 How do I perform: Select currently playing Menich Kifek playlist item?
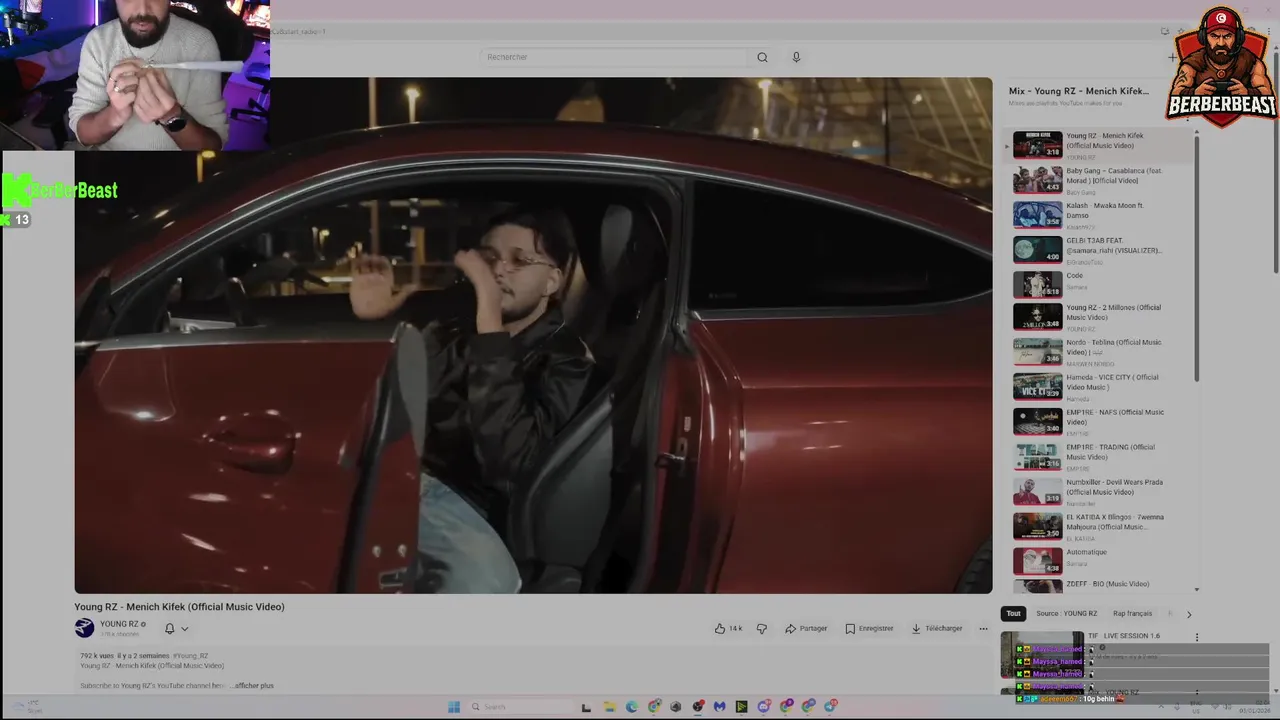(x=1100, y=145)
